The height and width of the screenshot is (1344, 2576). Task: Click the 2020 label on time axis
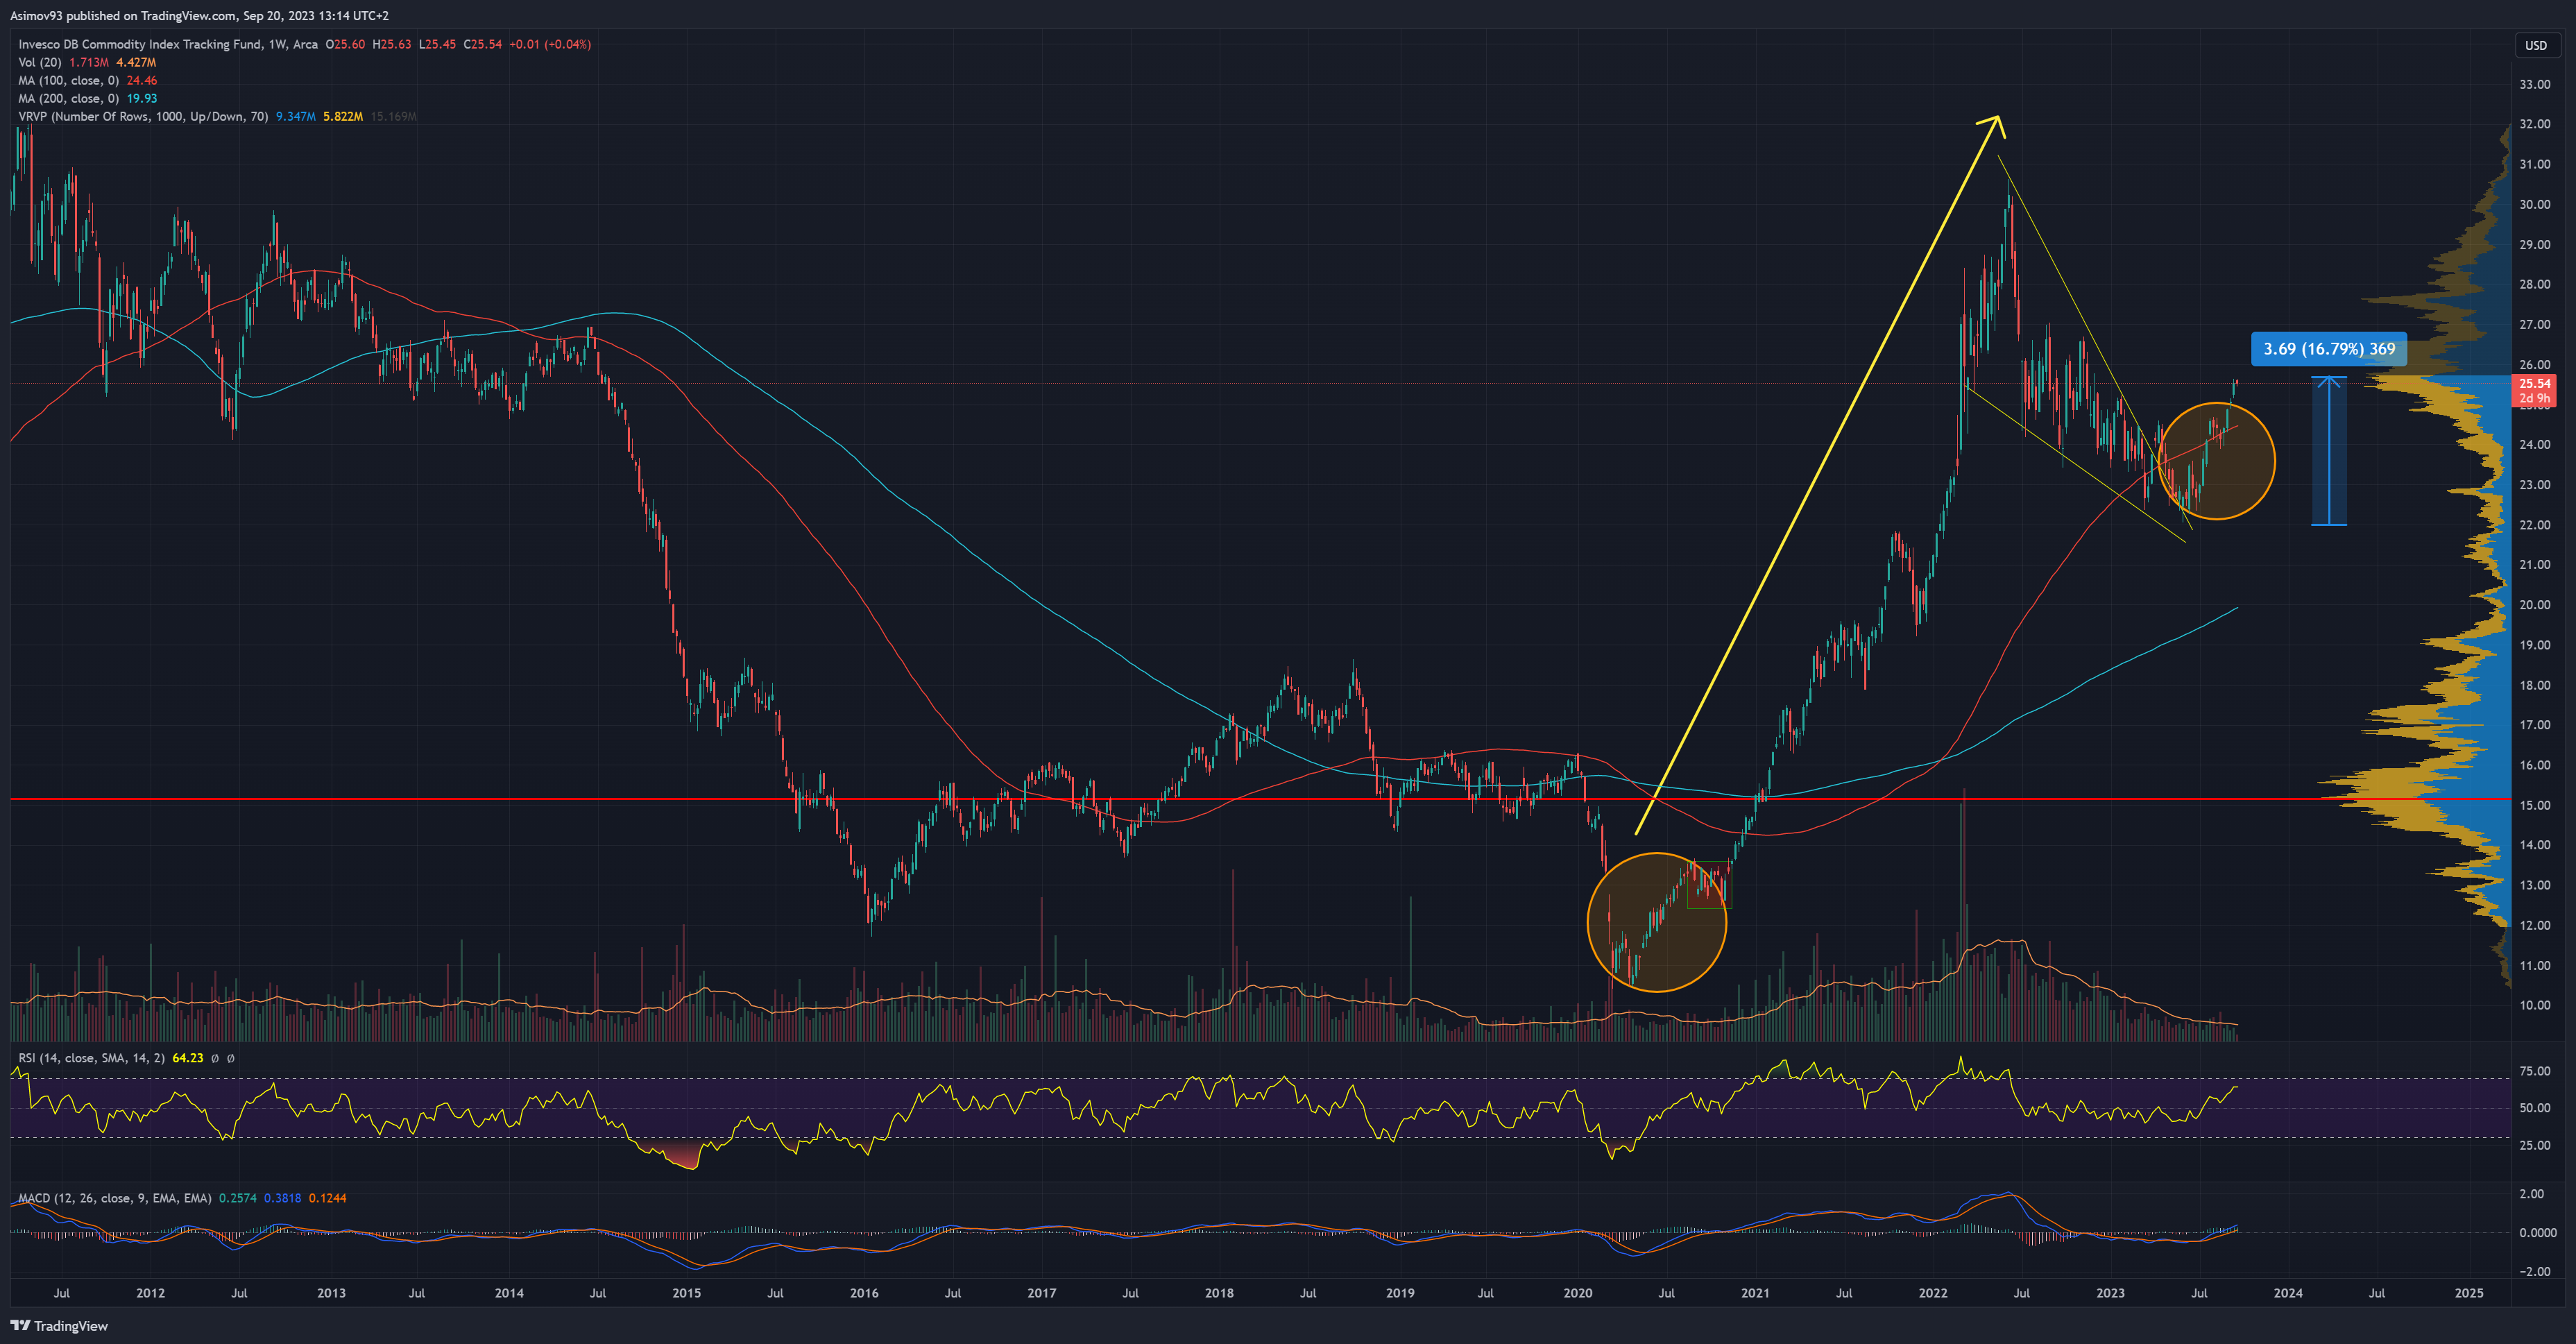tap(1577, 1293)
